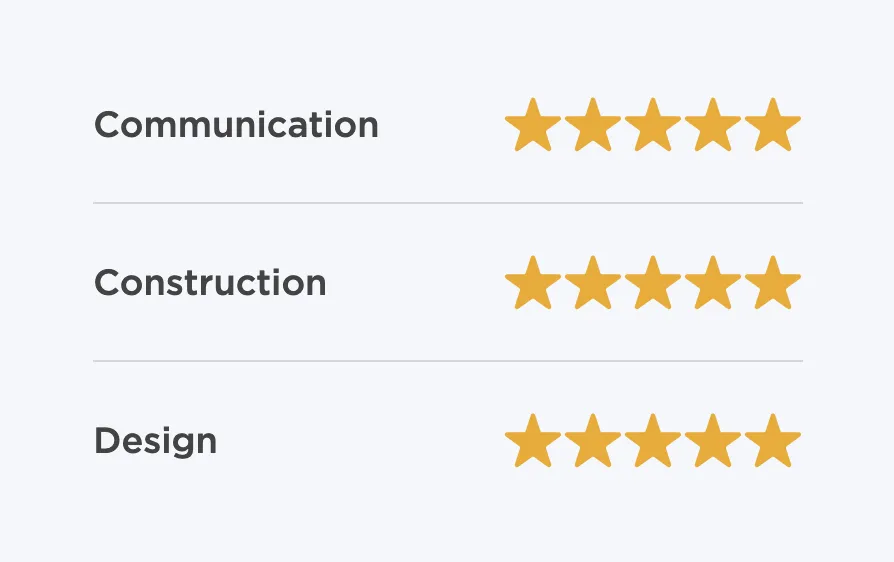Select the third Design star
Image resolution: width=894 pixels, height=562 pixels.
tap(653, 441)
